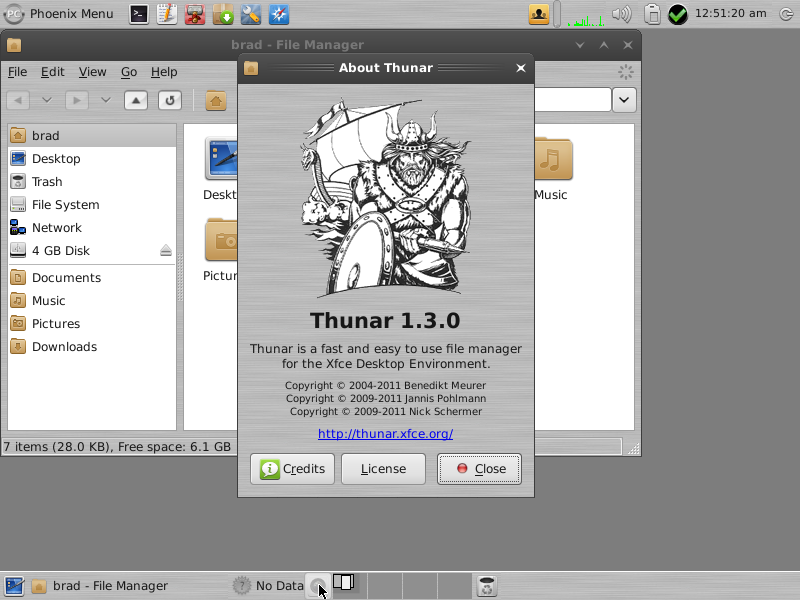This screenshot has height=600, width=800.
Task: Open the thunar.xfce.org link
Action: 385,434
